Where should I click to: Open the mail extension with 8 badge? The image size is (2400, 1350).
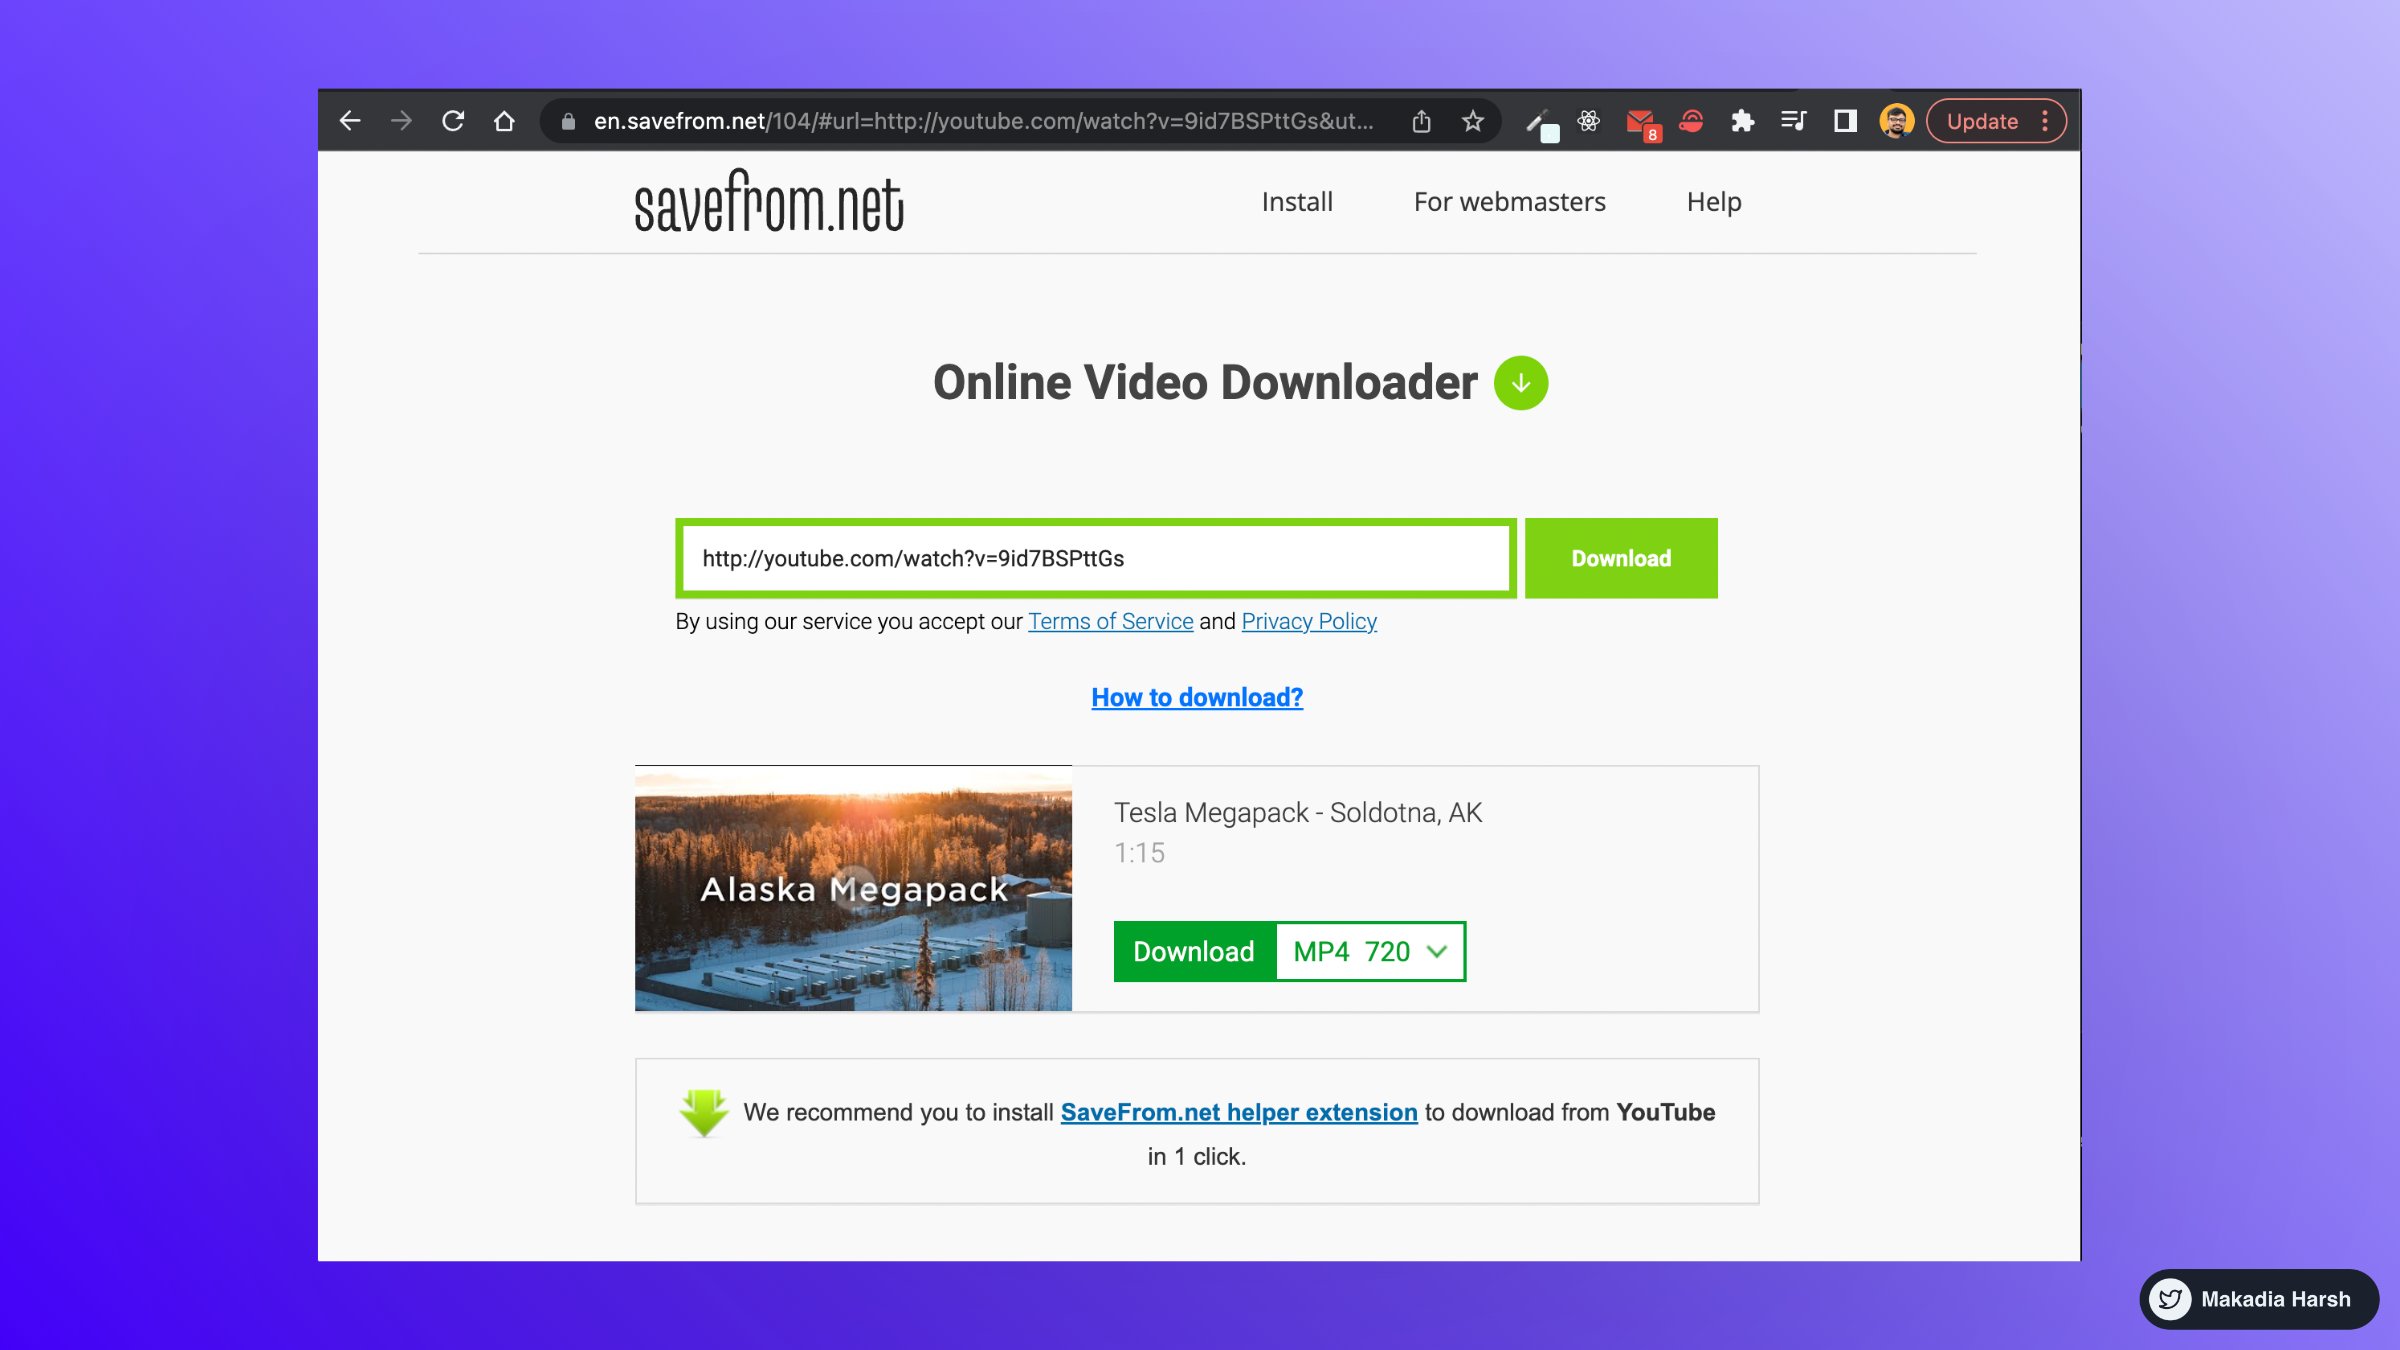[1642, 123]
